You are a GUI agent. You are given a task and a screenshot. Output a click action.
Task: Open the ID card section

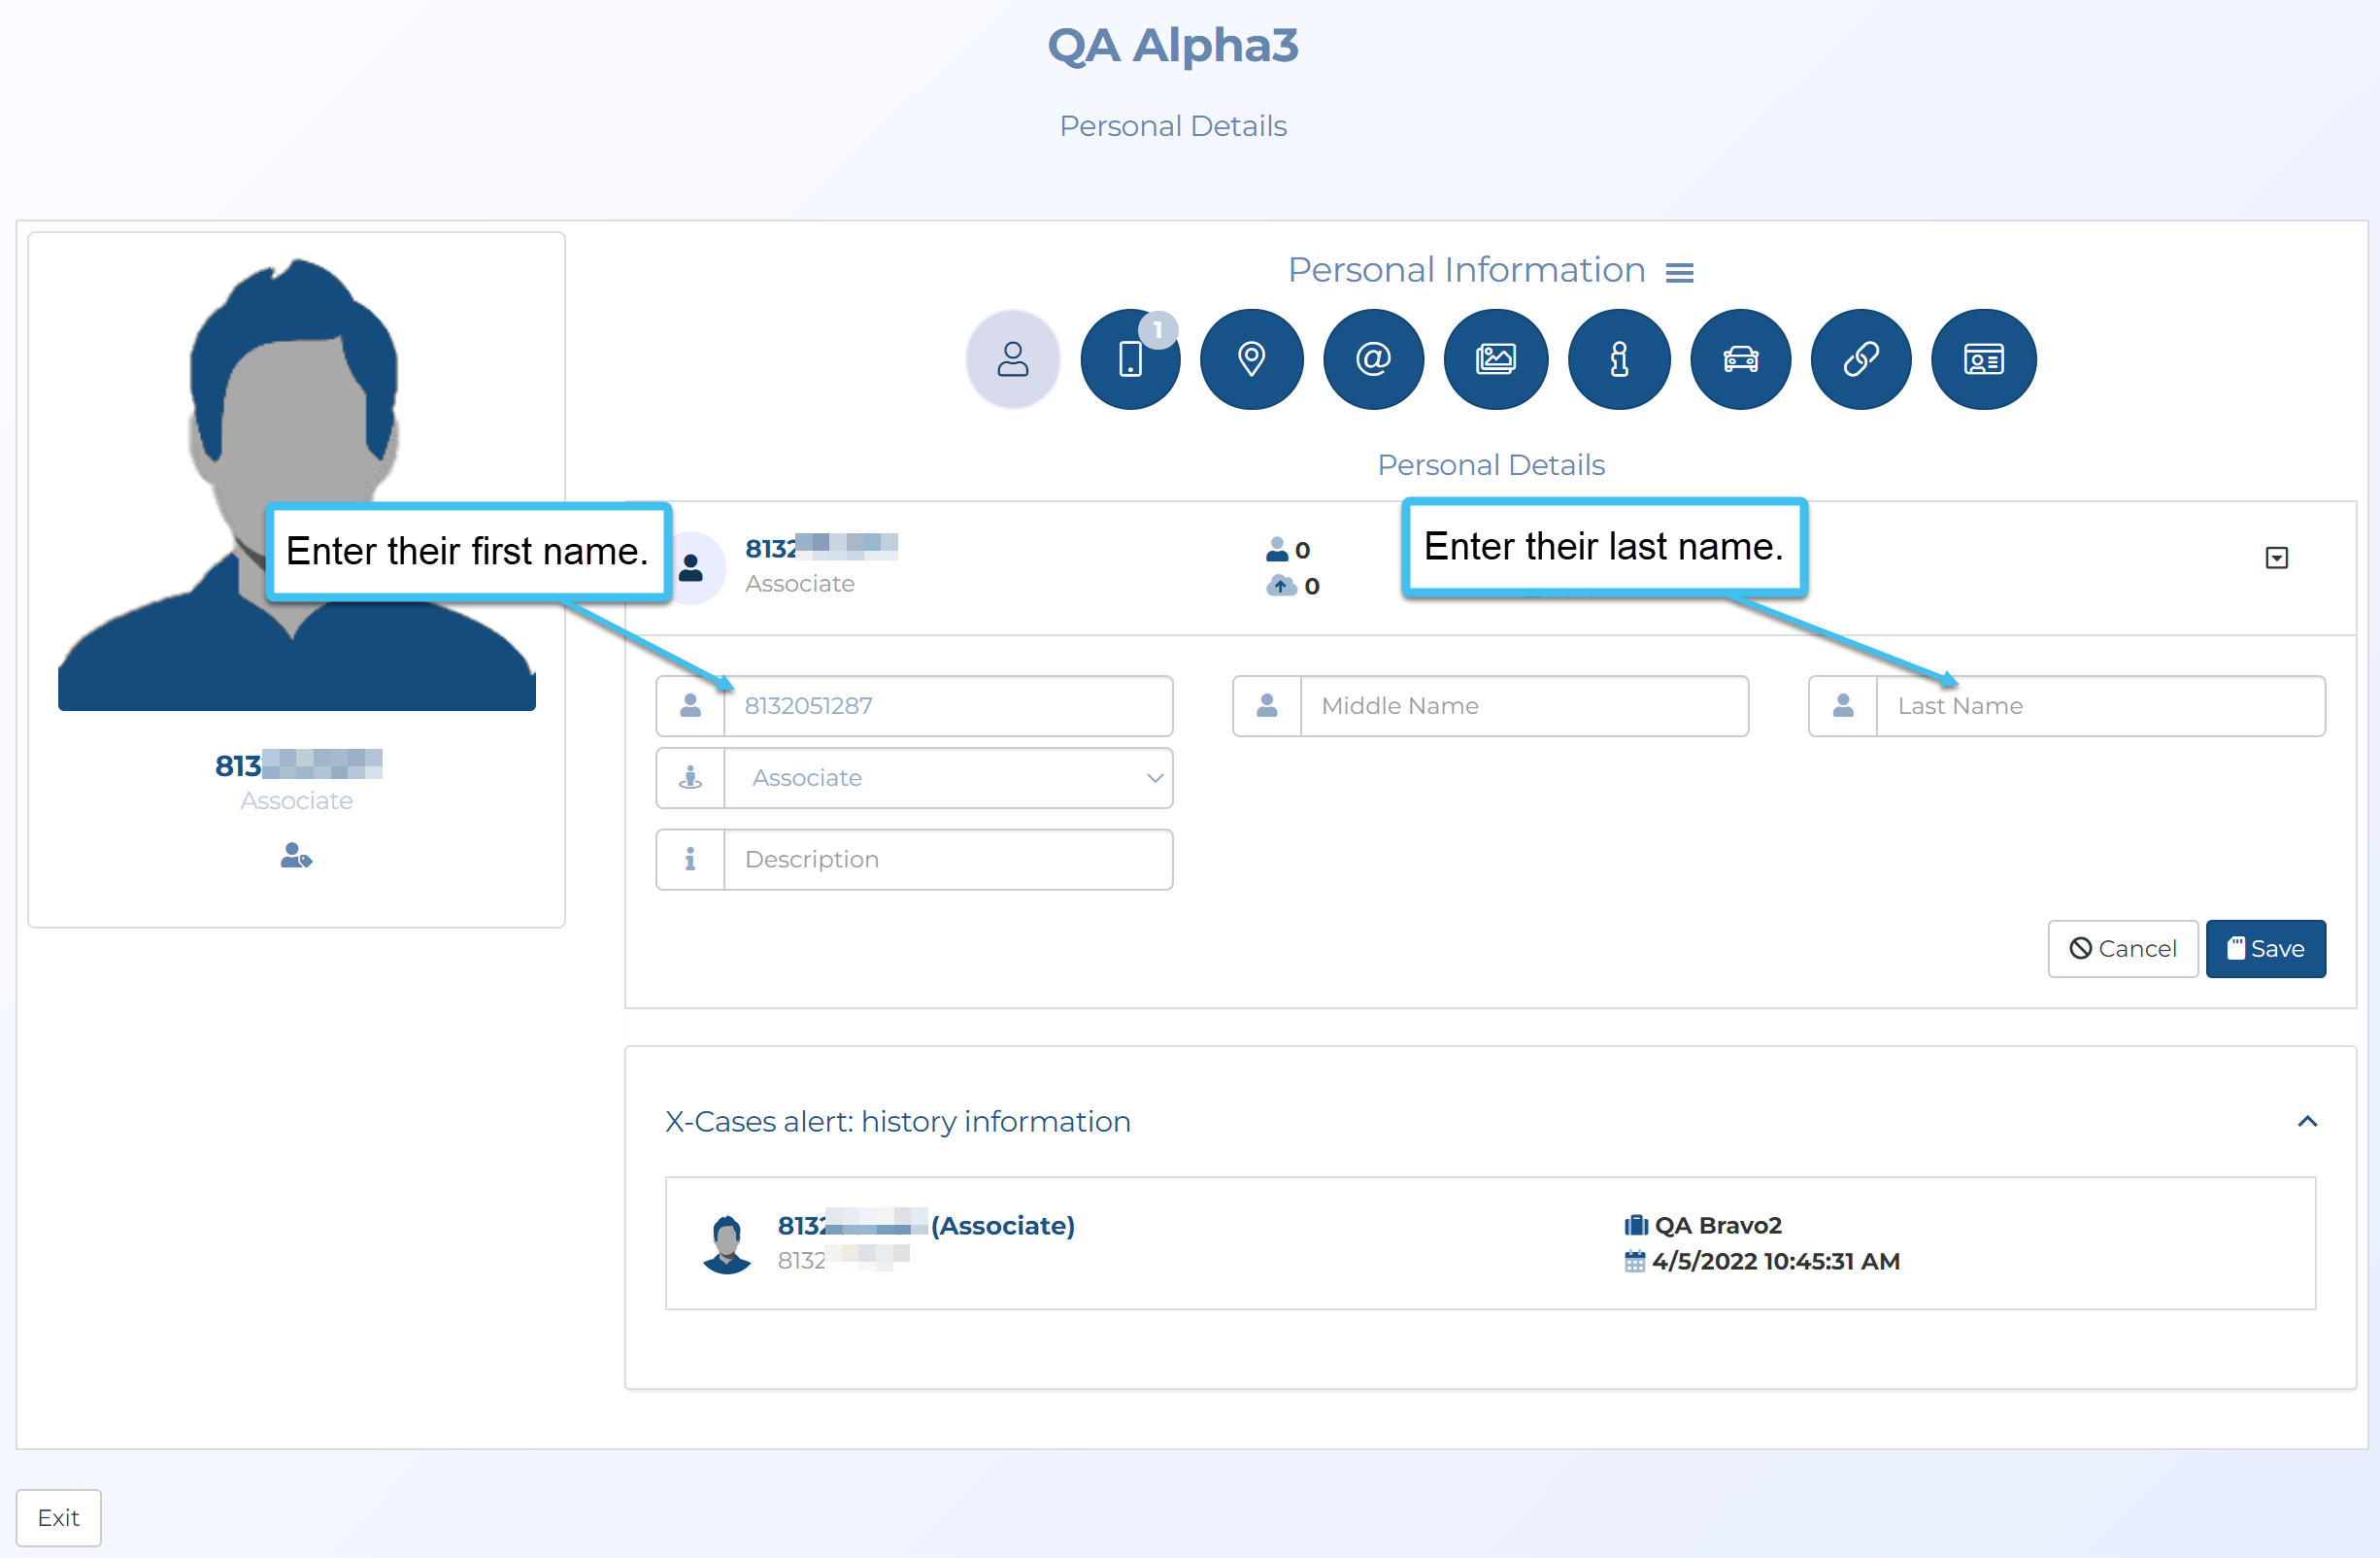(x=1983, y=359)
